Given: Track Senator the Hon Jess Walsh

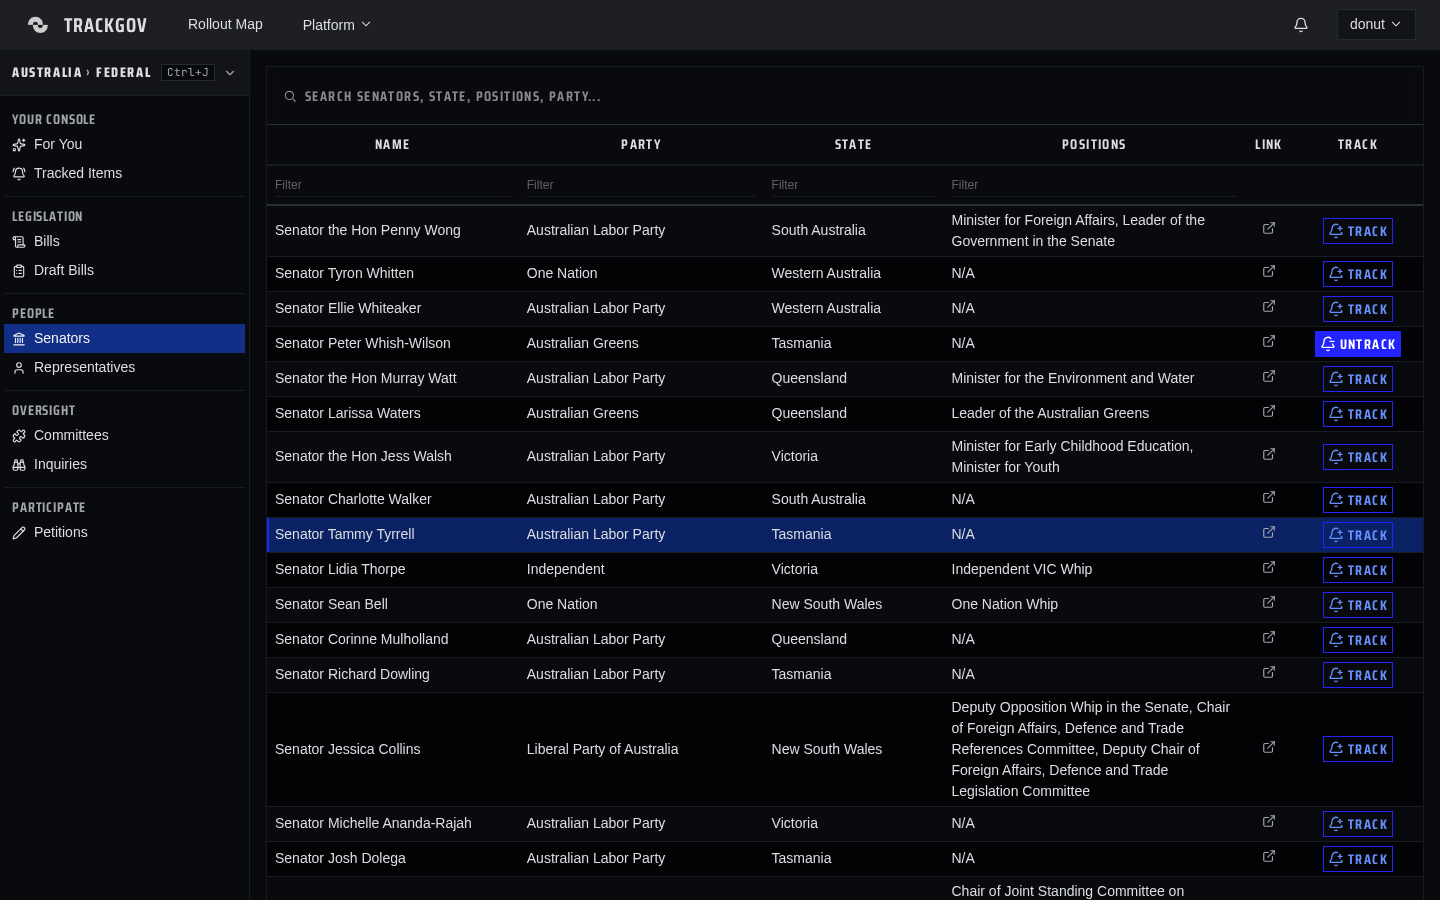Looking at the screenshot, I should tap(1358, 457).
